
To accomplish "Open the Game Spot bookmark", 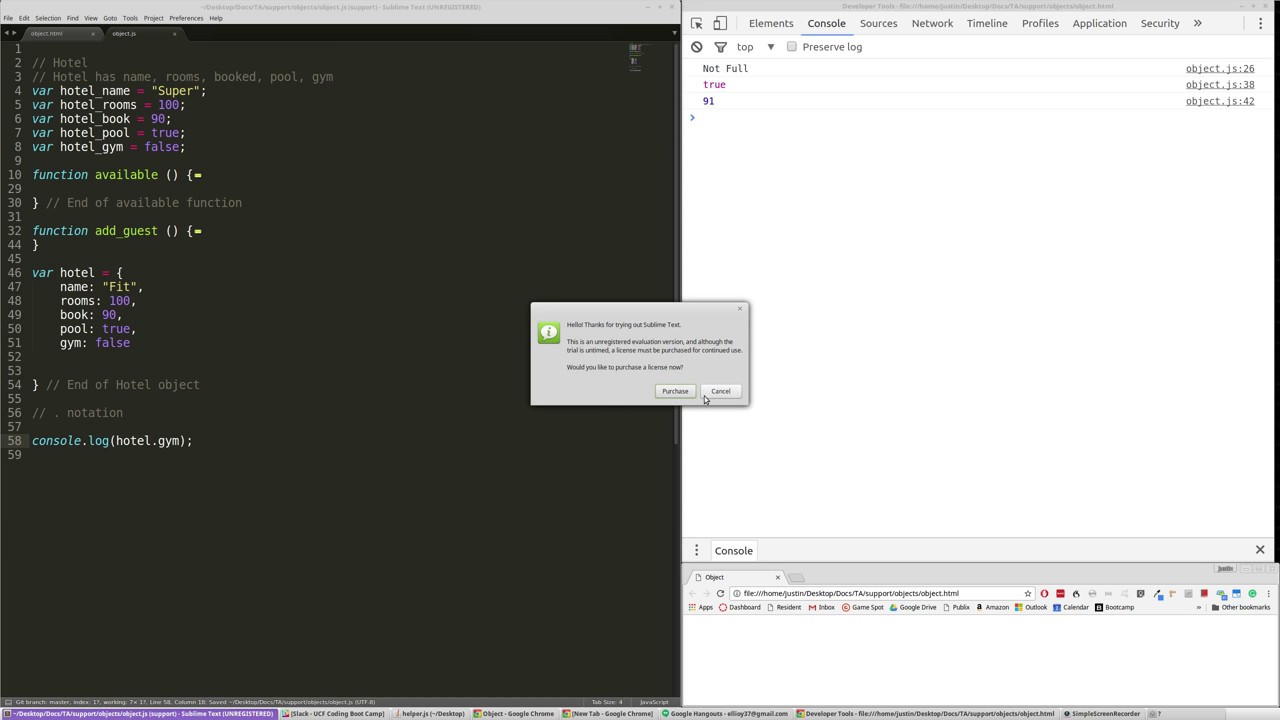I will [863, 607].
